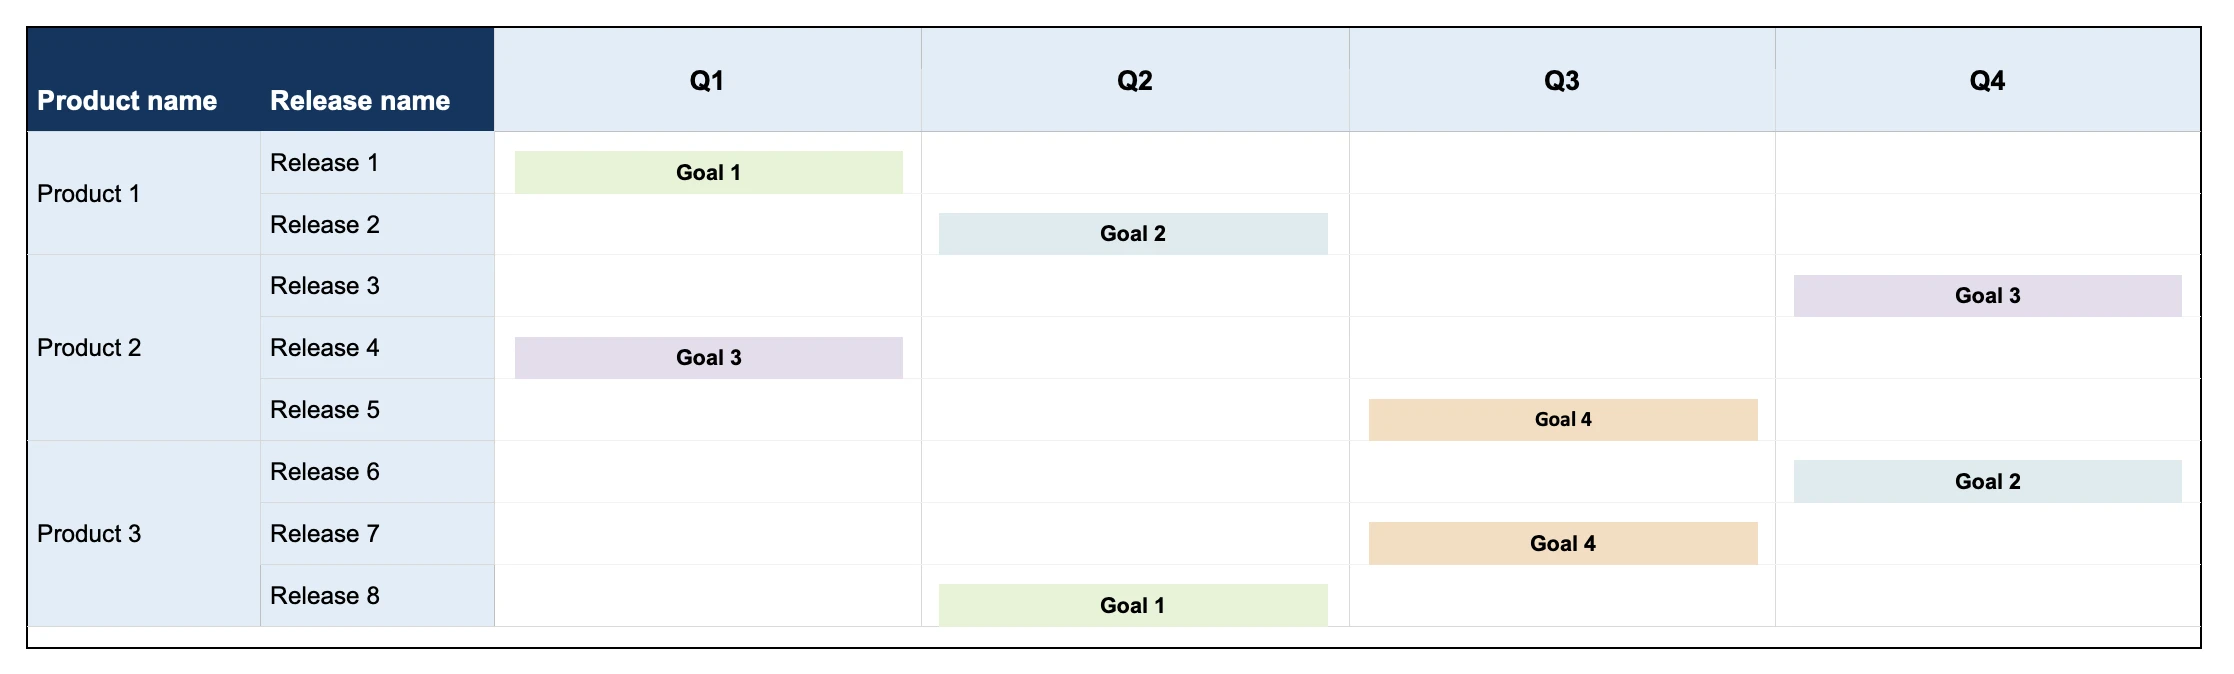Select the Q1 column header
Image resolution: width=2234 pixels, height=674 pixels.
point(708,80)
